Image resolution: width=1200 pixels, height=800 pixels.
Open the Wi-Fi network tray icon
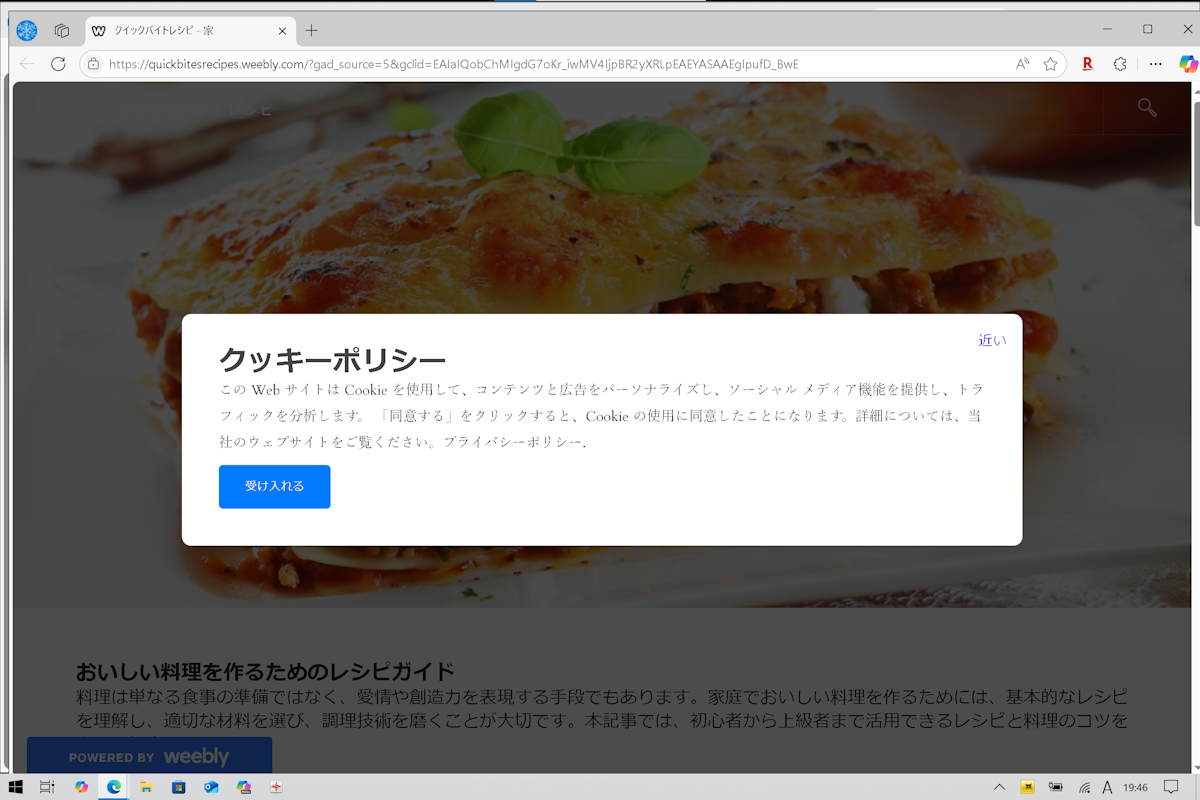(x=1084, y=787)
